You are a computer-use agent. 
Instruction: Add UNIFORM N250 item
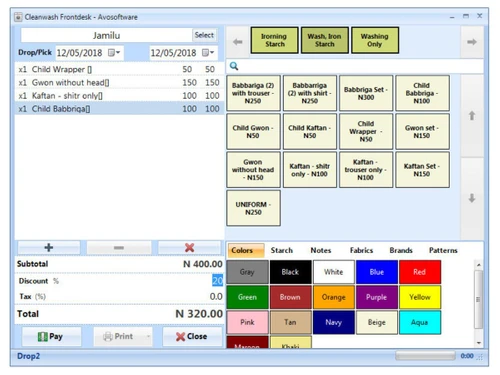tap(253, 208)
